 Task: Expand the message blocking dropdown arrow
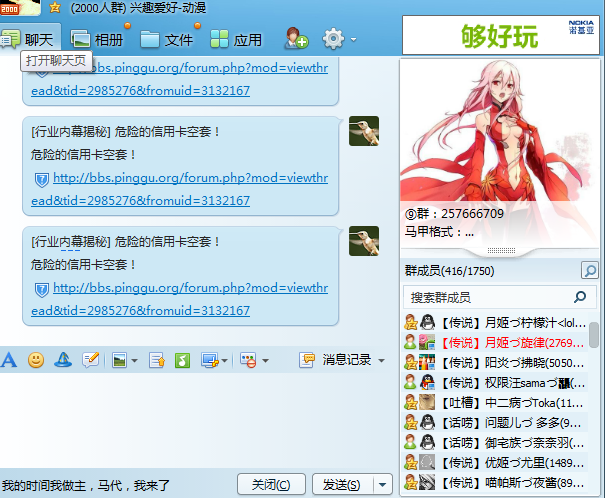[x=265, y=361]
